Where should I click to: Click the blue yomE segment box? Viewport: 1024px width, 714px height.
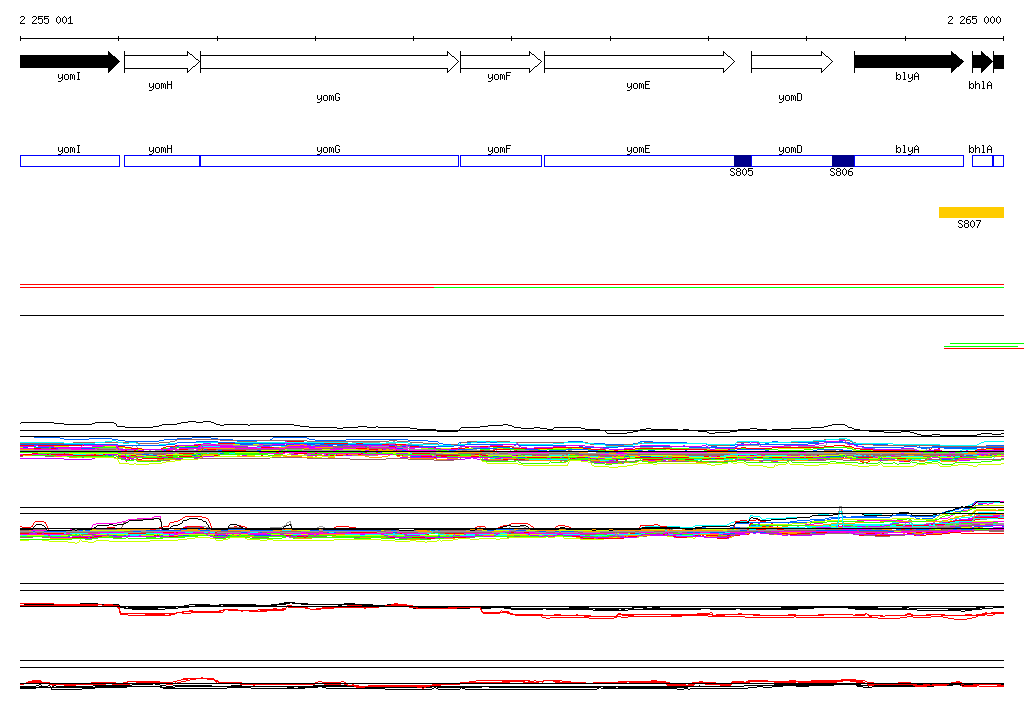click(x=639, y=161)
